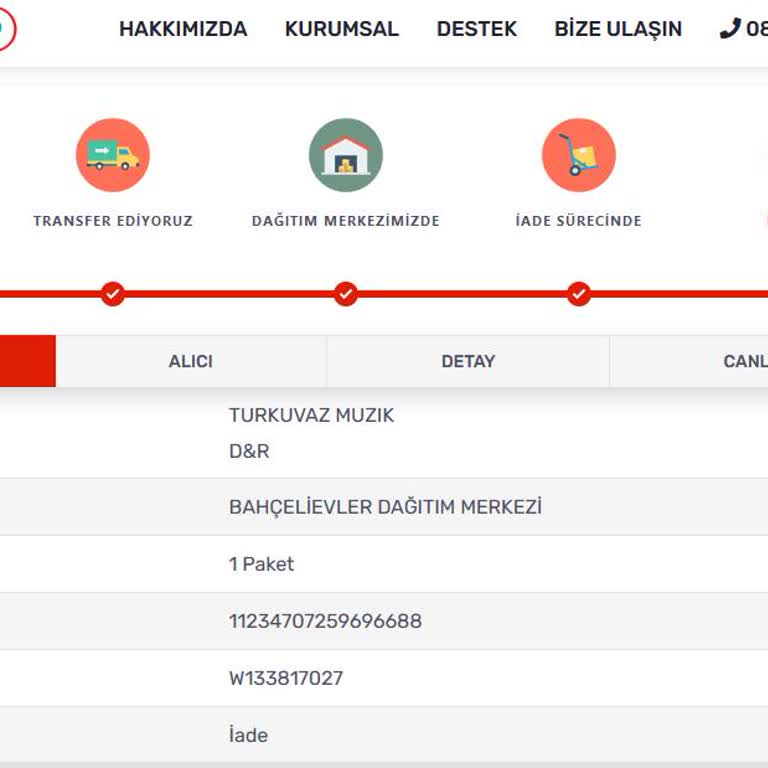
Task: Click the İADE SÜRECİNDE label
Action: [x=579, y=221]
